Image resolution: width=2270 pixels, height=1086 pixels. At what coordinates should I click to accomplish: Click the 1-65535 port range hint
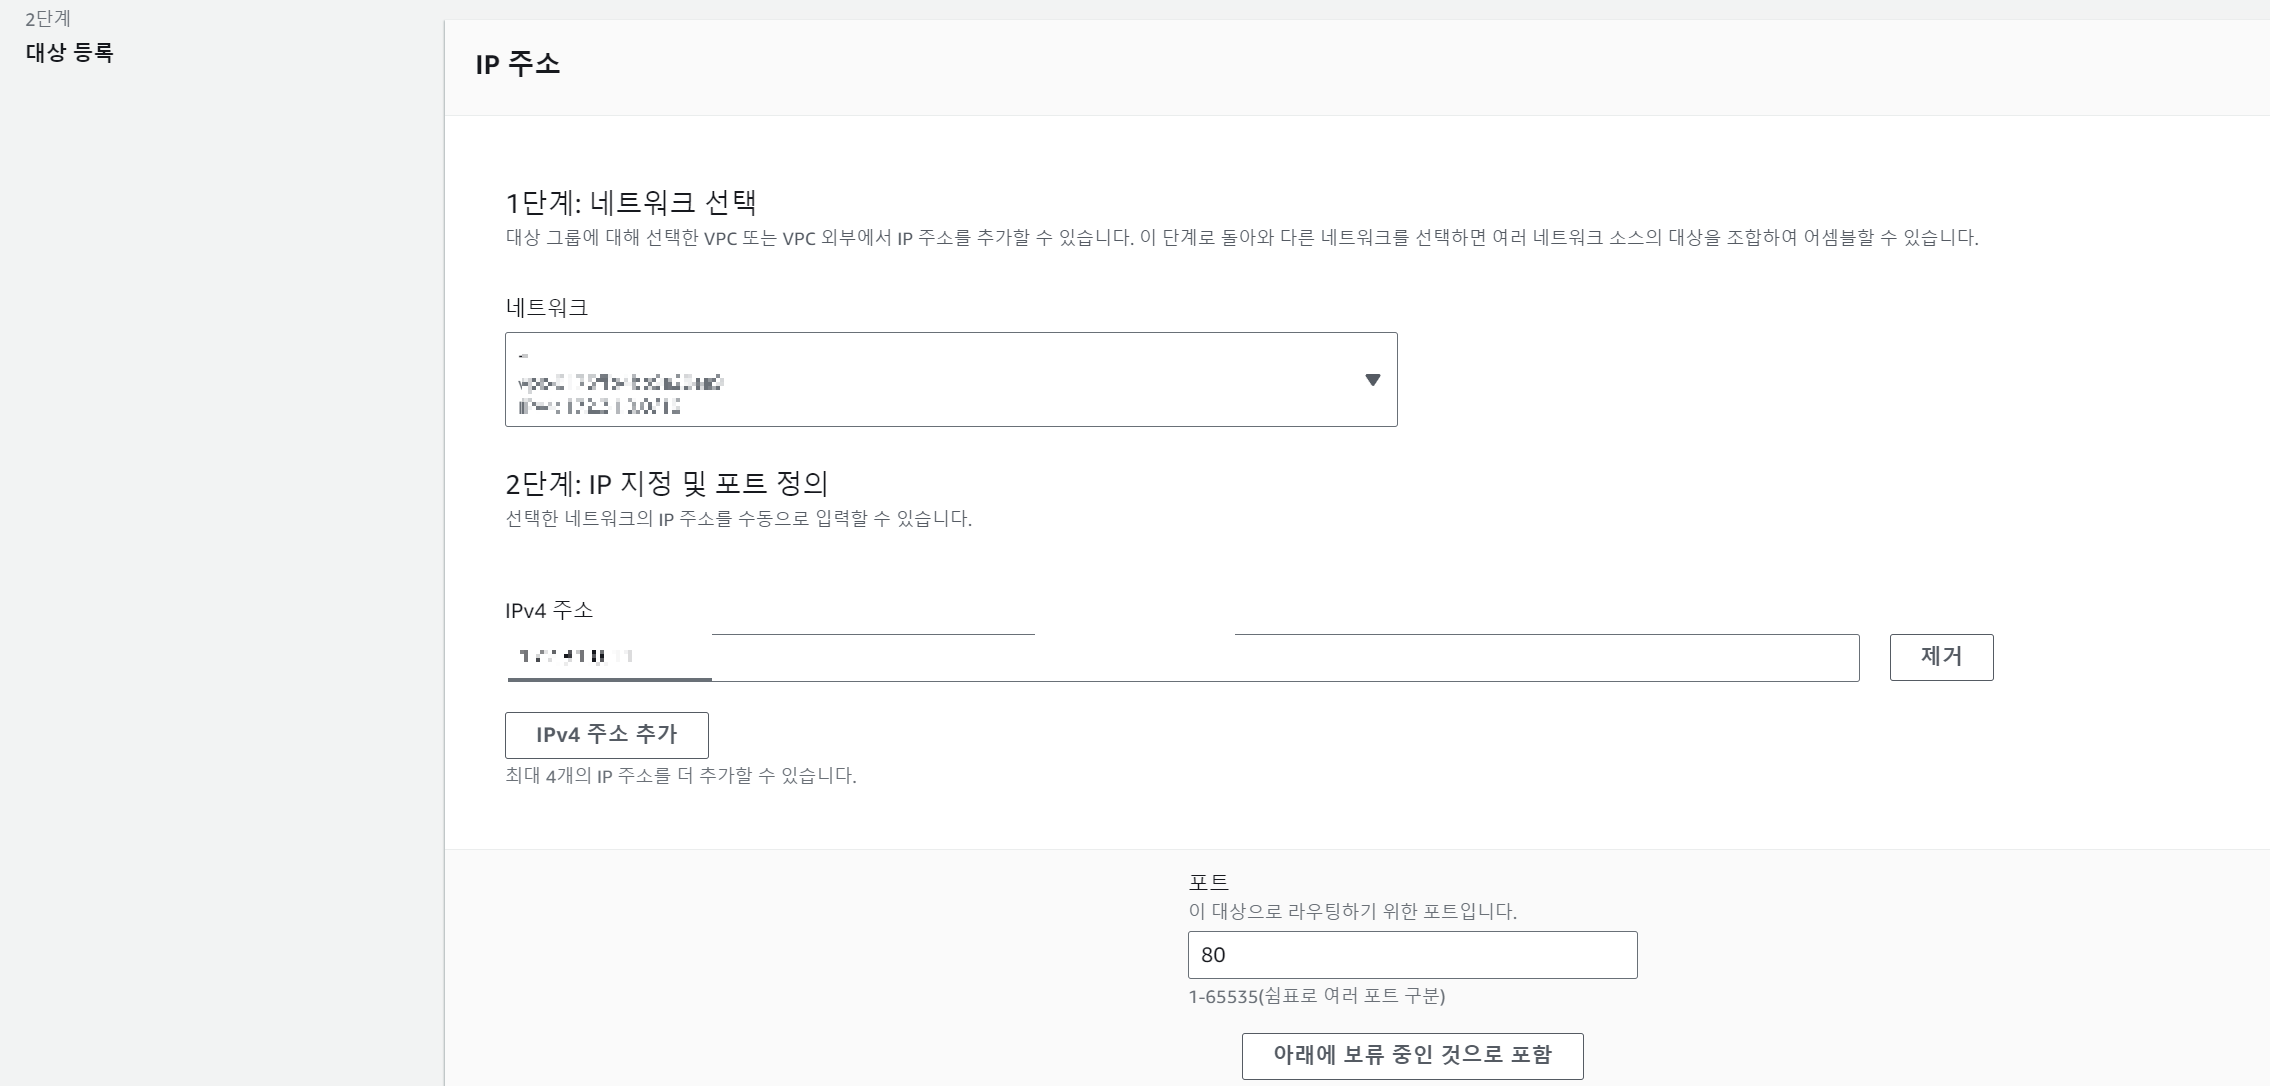coord(1315,996)
